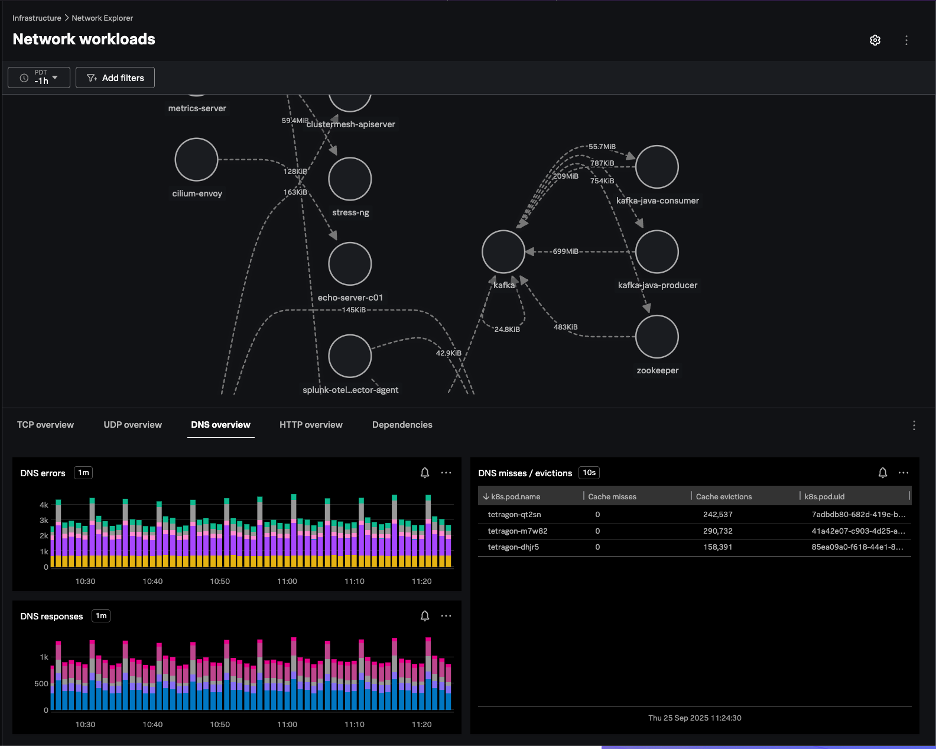This screenshot has height=750, width=936.
Task: Click the bell icon on DNS misses / evictions
Action: pyautogui.click(x=883, y=473)
